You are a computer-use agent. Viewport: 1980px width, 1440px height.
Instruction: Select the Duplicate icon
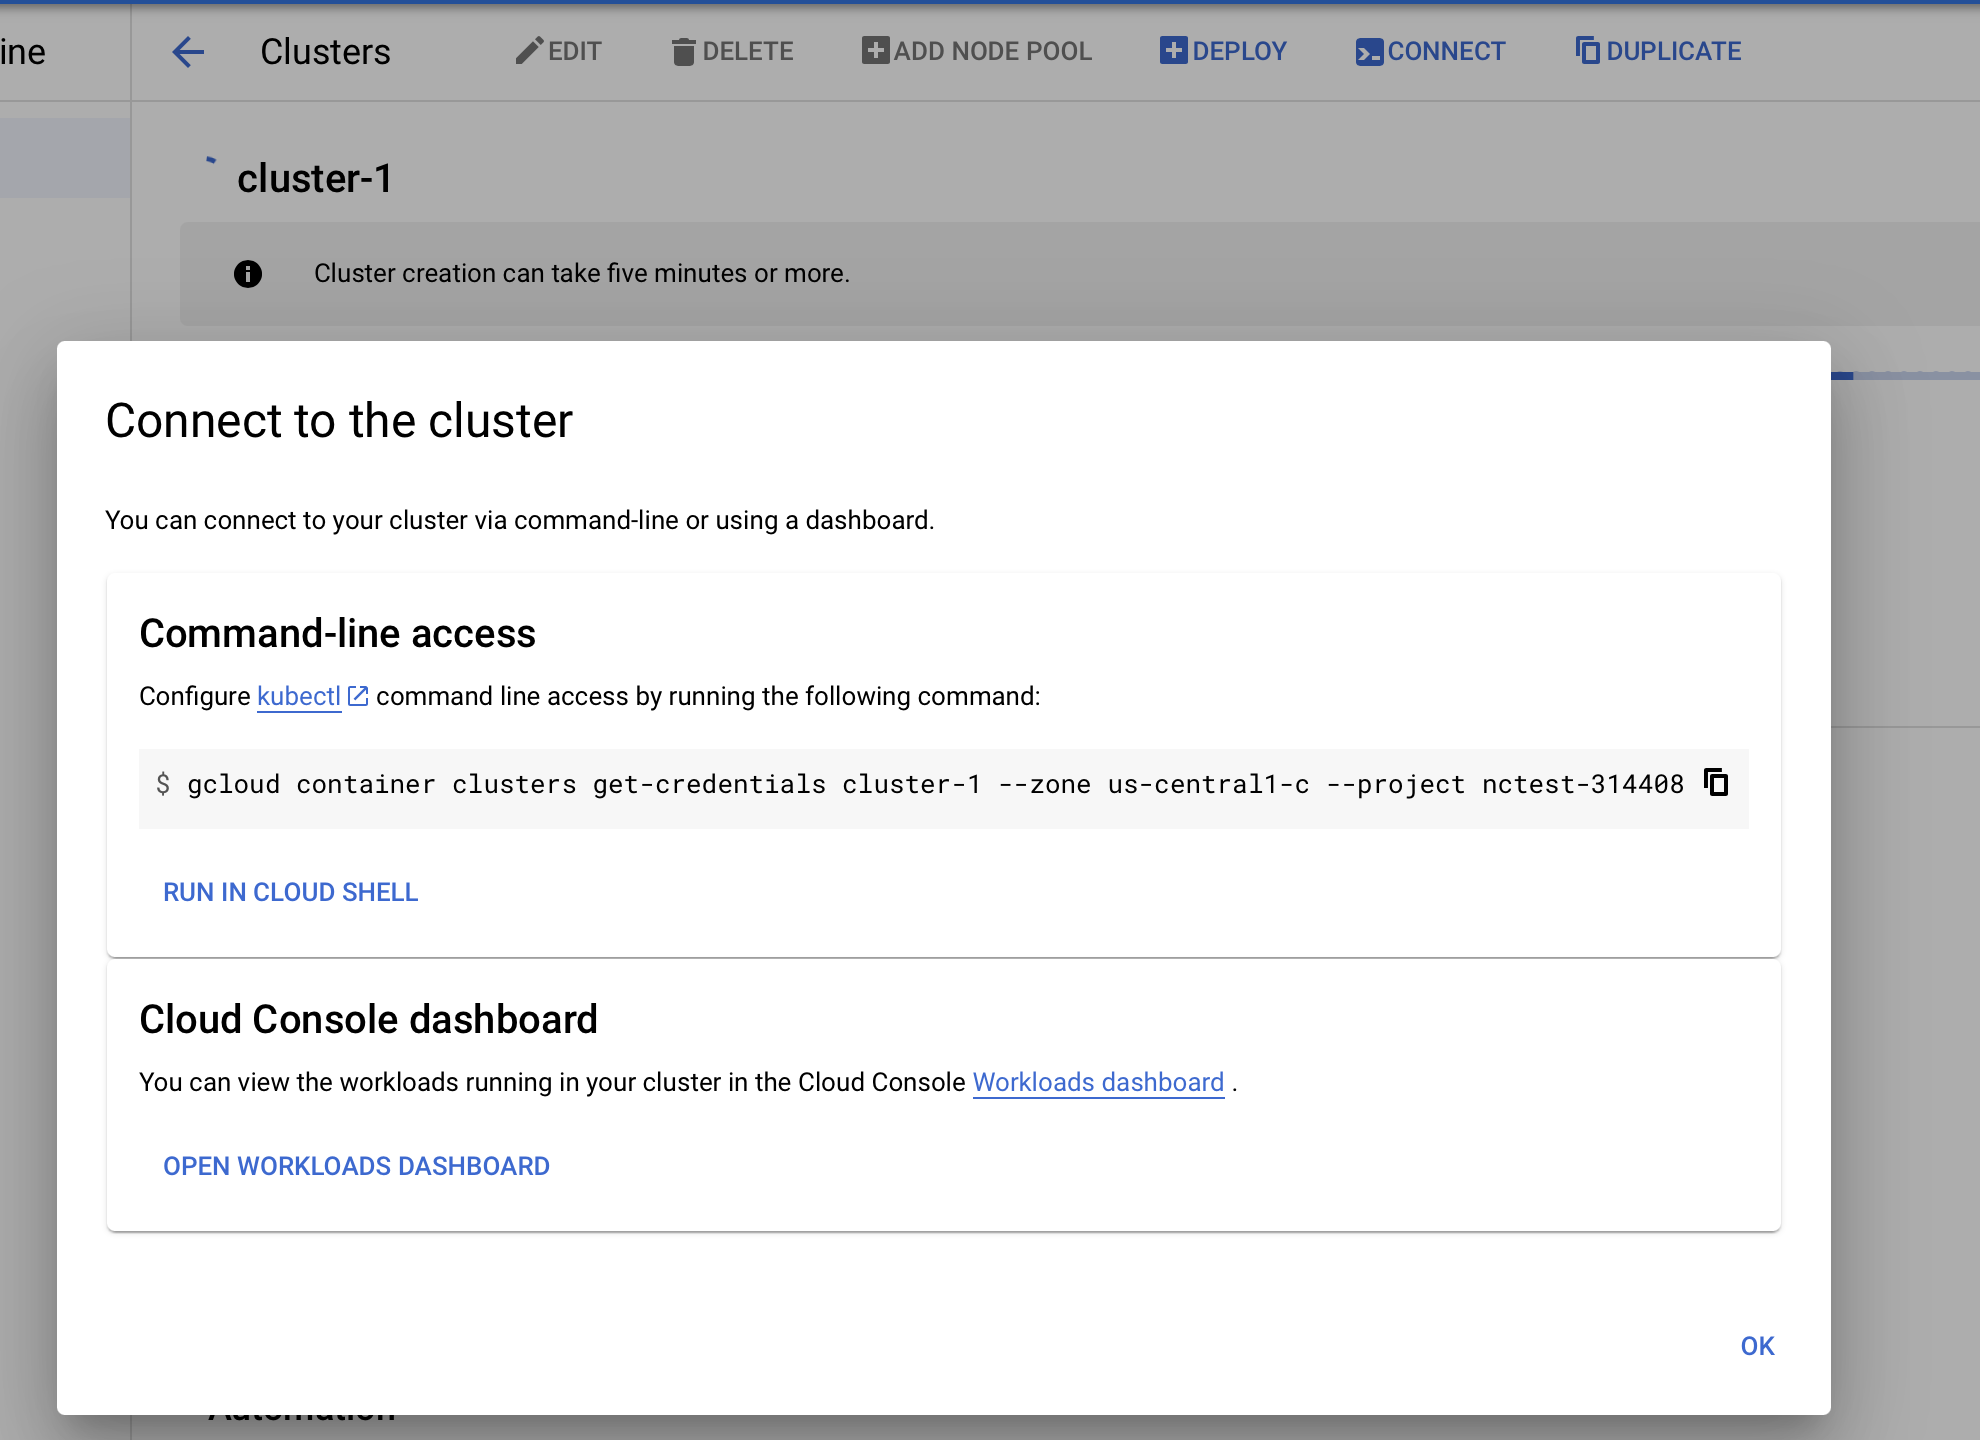[x=1588, y=49]
